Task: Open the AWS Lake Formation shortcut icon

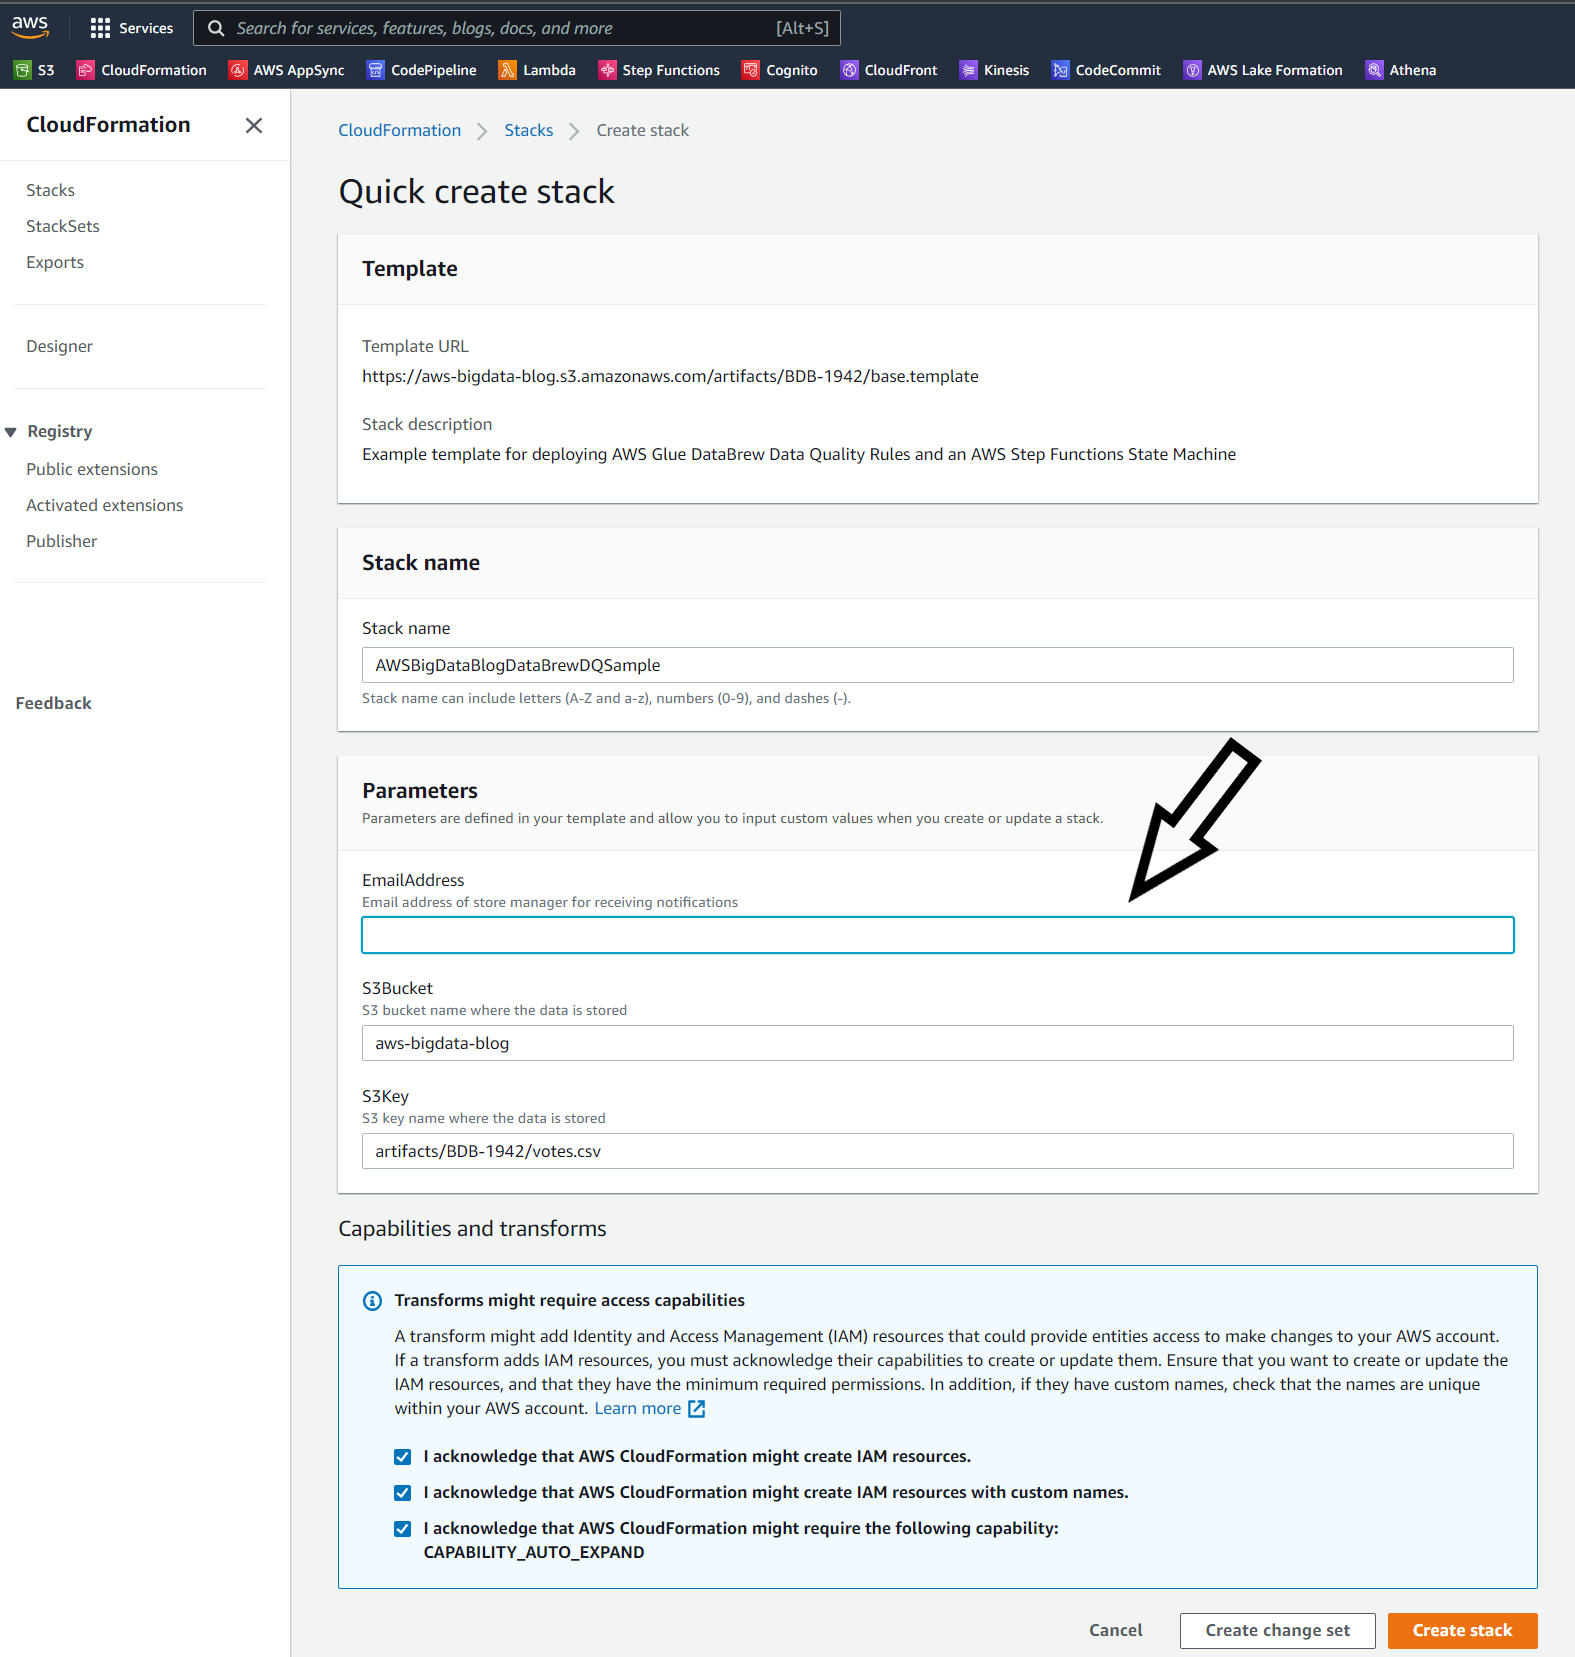Action: [x=1192, y=70]
